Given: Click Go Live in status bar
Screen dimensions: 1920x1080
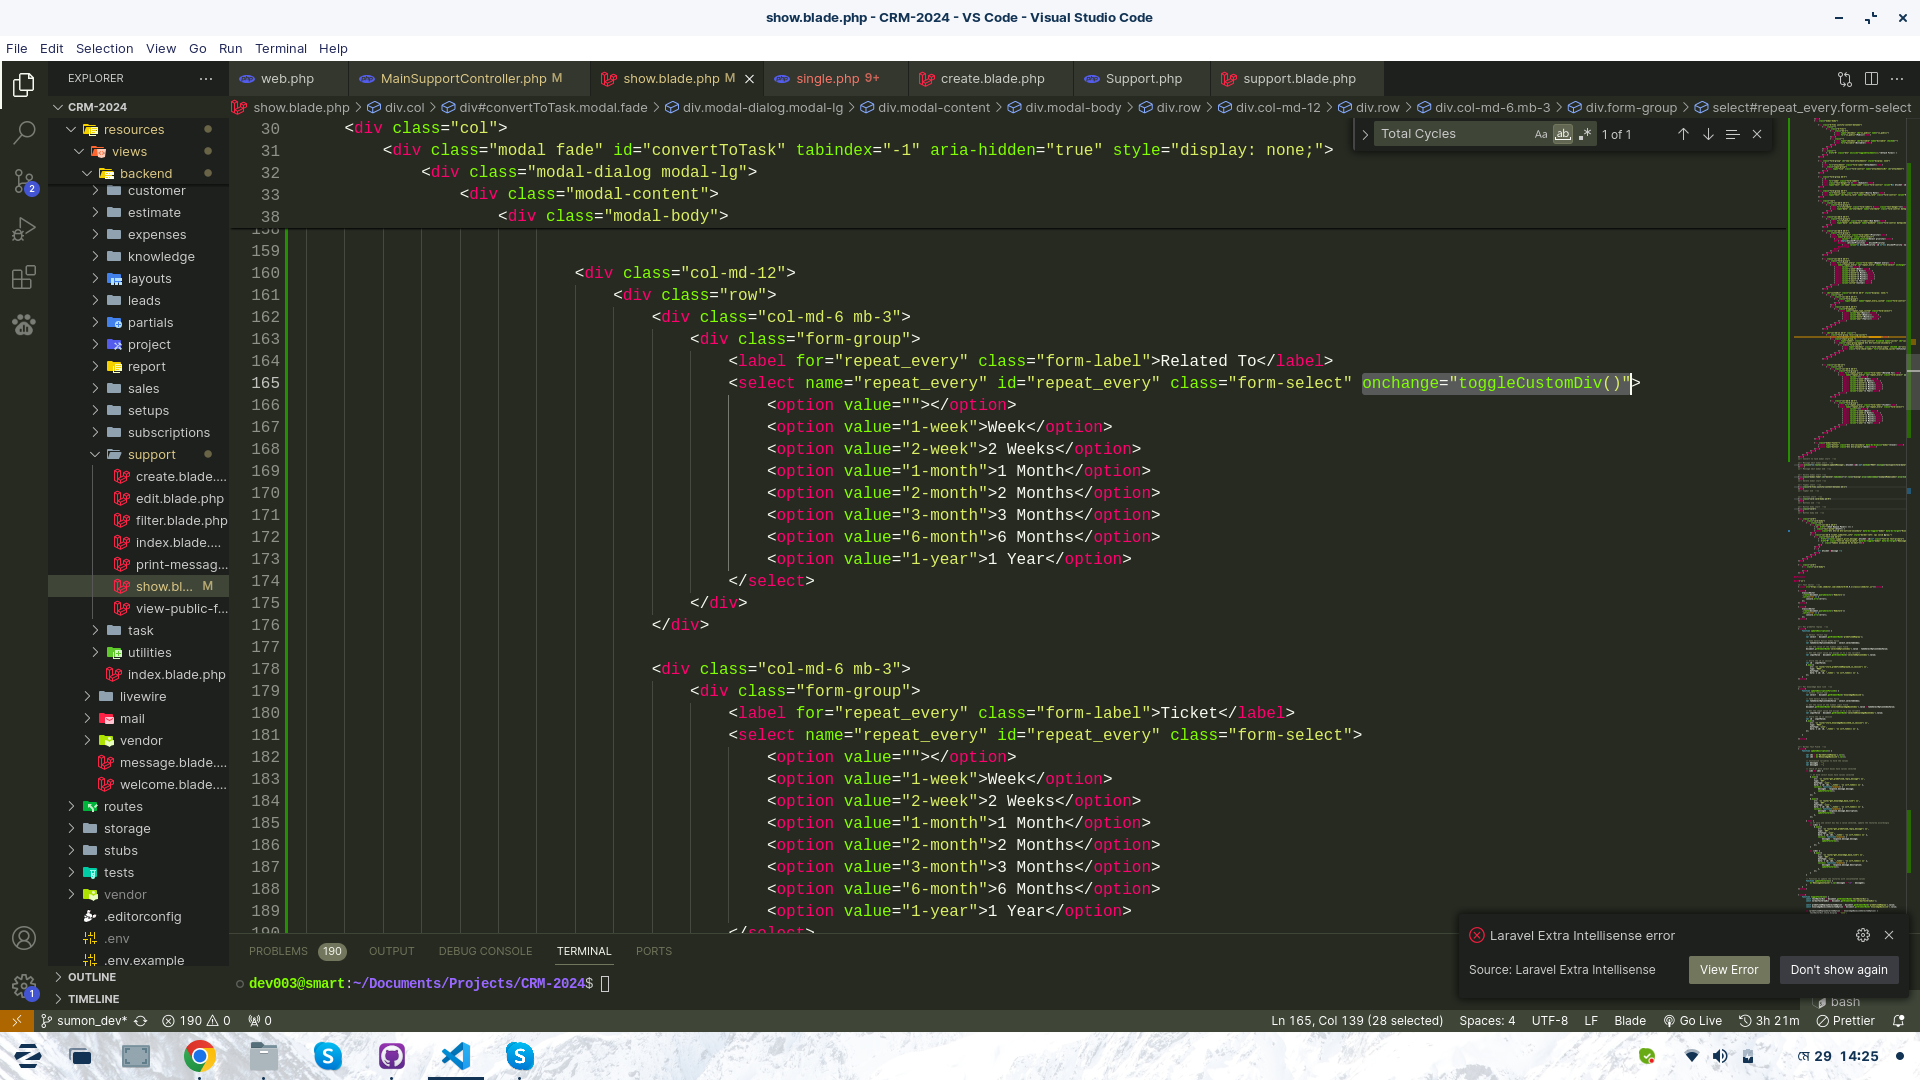Looking at the screenshot, I should pyautogui.click(x=1692, y=1021).
